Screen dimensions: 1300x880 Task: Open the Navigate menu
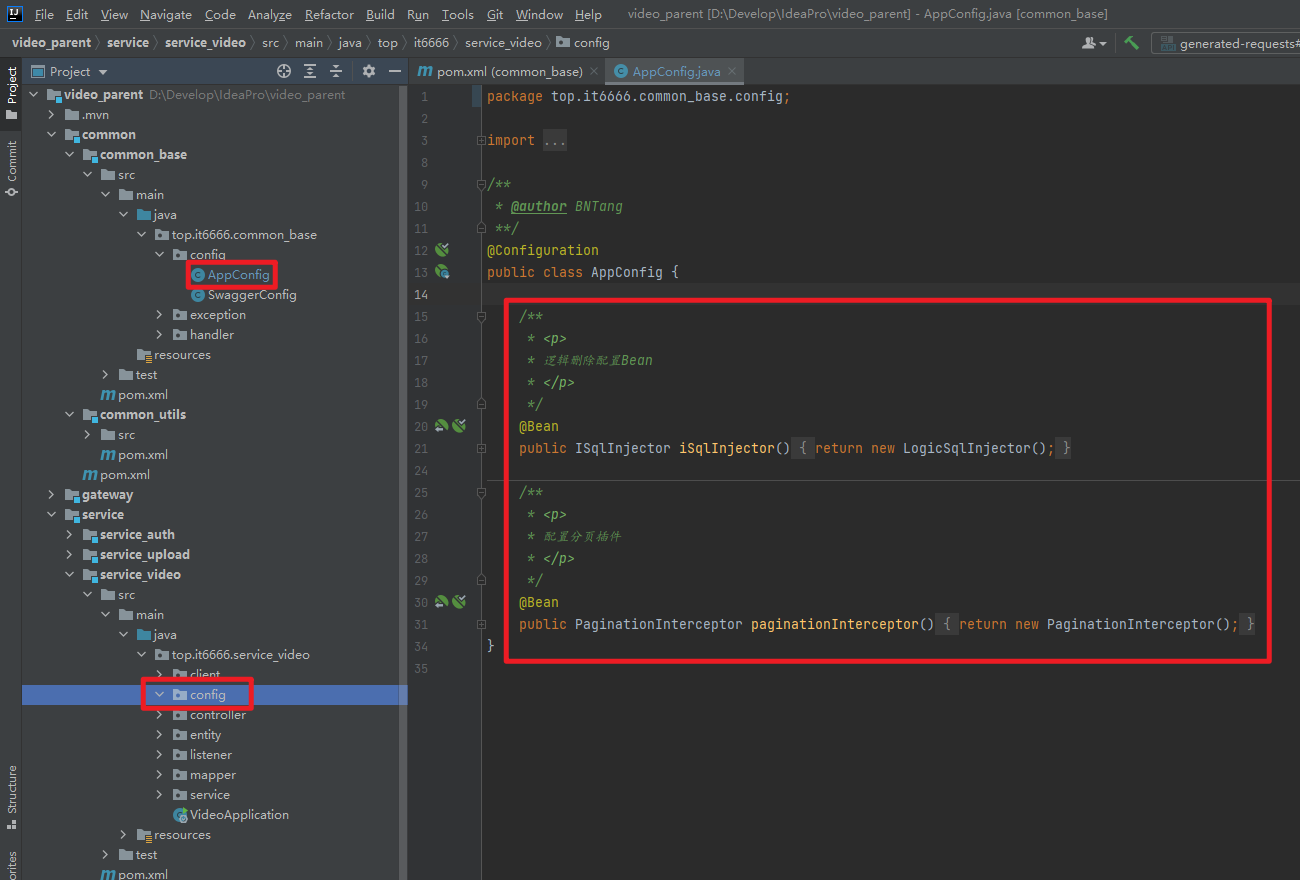(166, 14)
